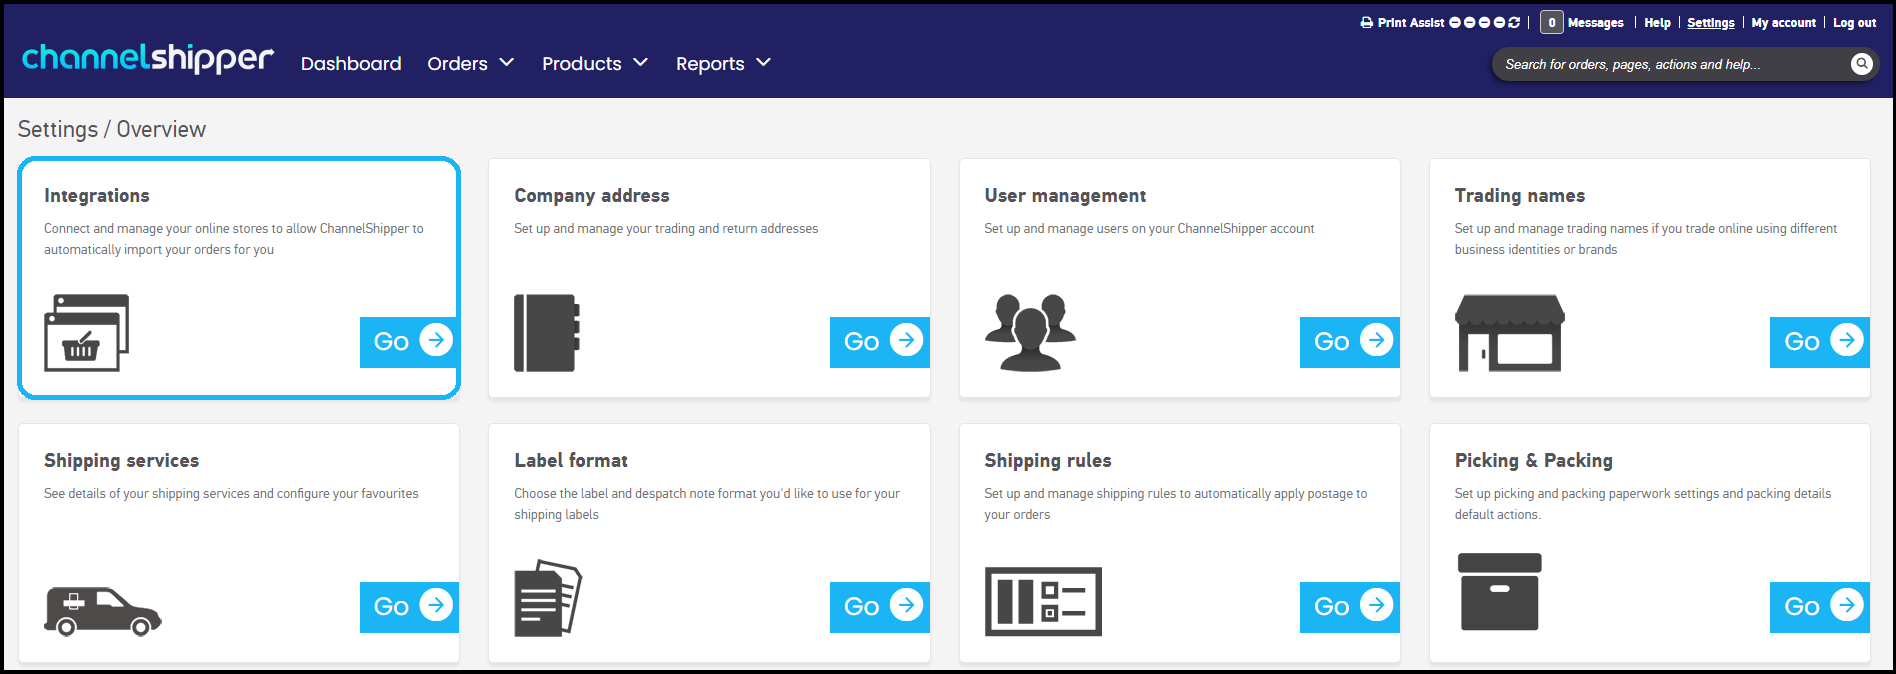
Task: Click the Trading names card title
Action: pyautogui.click(x=1519, y=195)
